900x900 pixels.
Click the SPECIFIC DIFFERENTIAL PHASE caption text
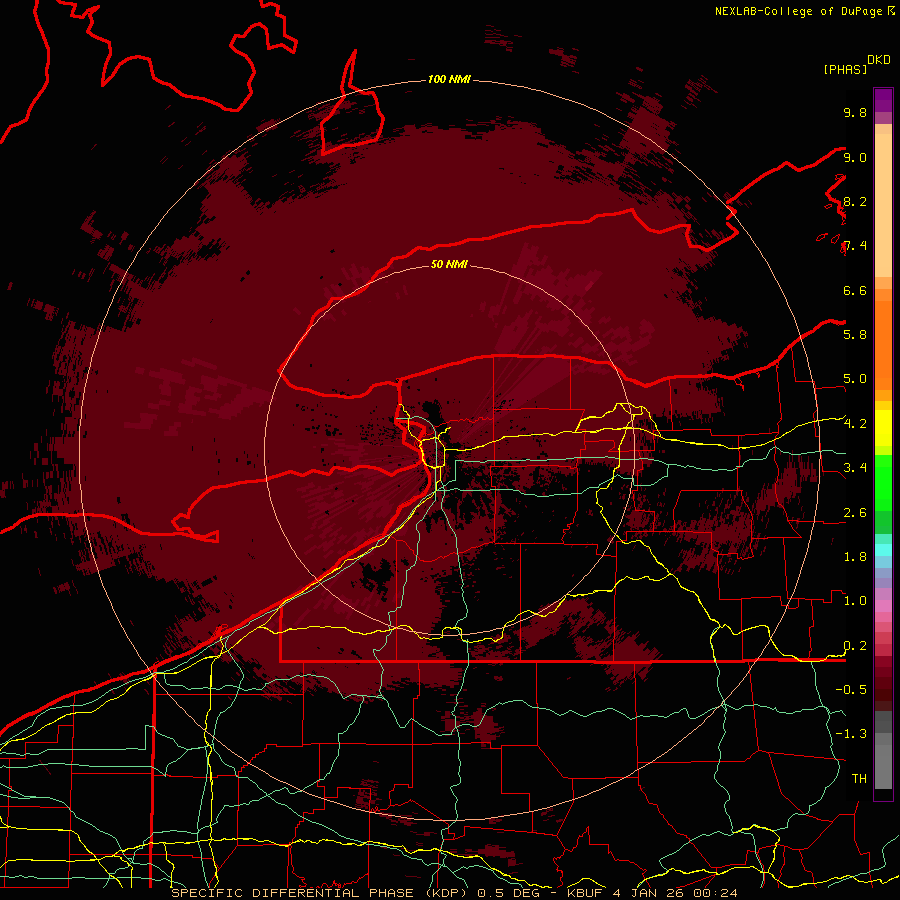[x=292, y=893]
